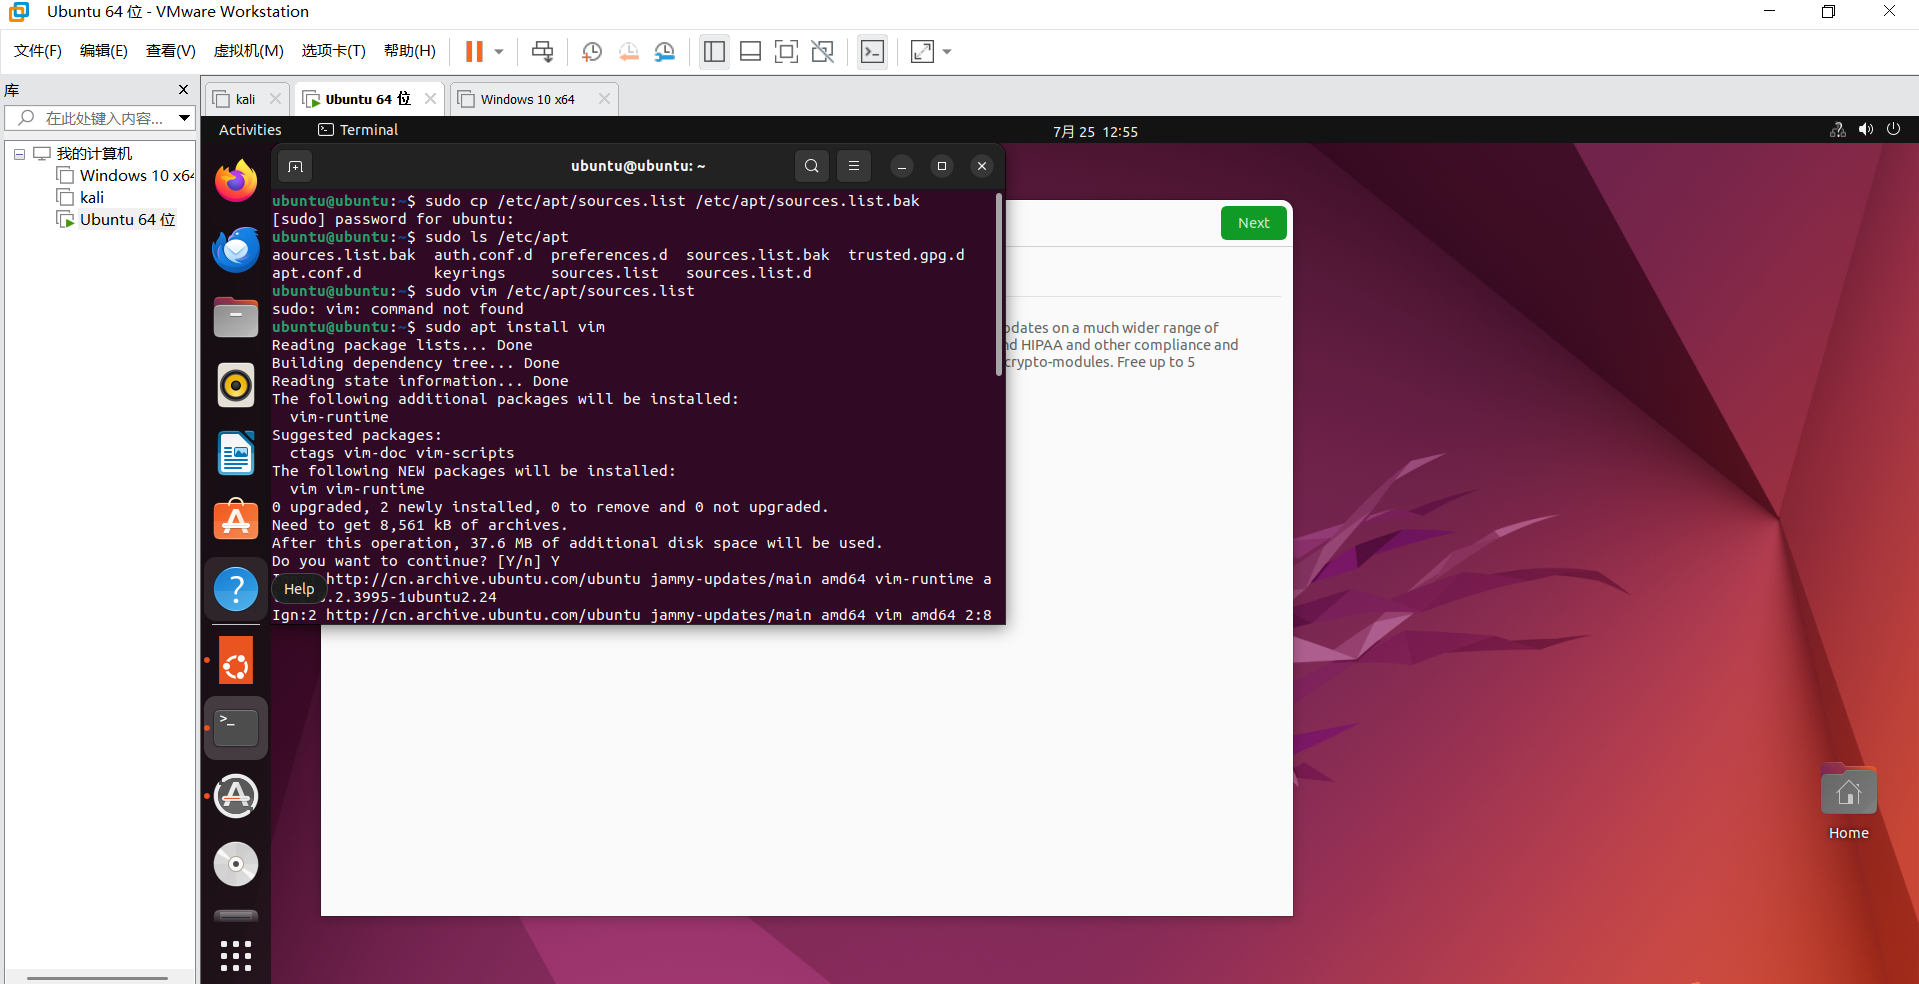Open the power options dropdown arrow beside pause
Viewport: 1919px width, 984px height.
(x=499, y=51)
